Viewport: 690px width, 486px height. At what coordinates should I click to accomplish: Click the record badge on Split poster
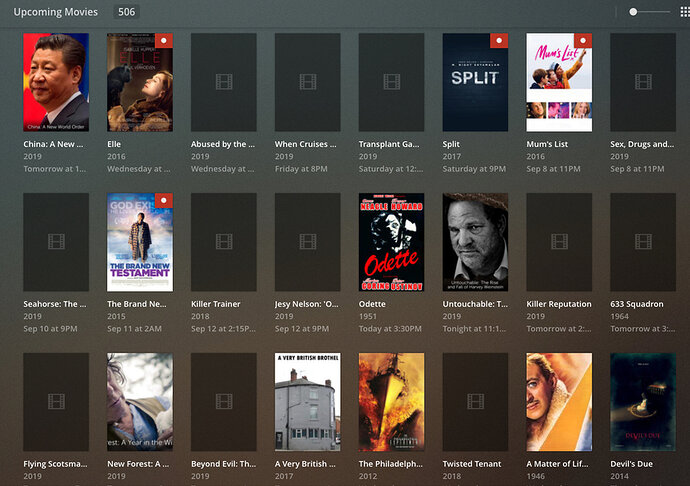tap(499, 40)
